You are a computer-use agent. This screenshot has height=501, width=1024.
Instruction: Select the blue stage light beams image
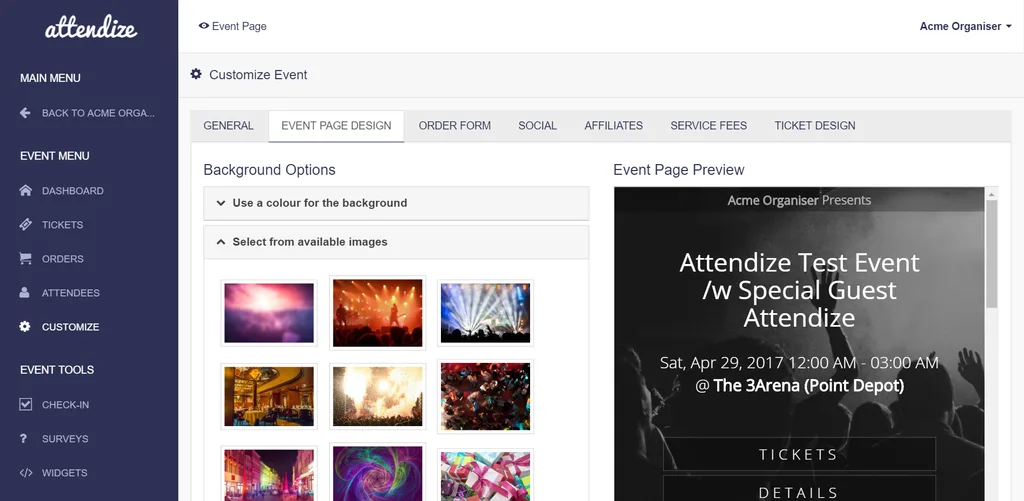click(485, 313)
